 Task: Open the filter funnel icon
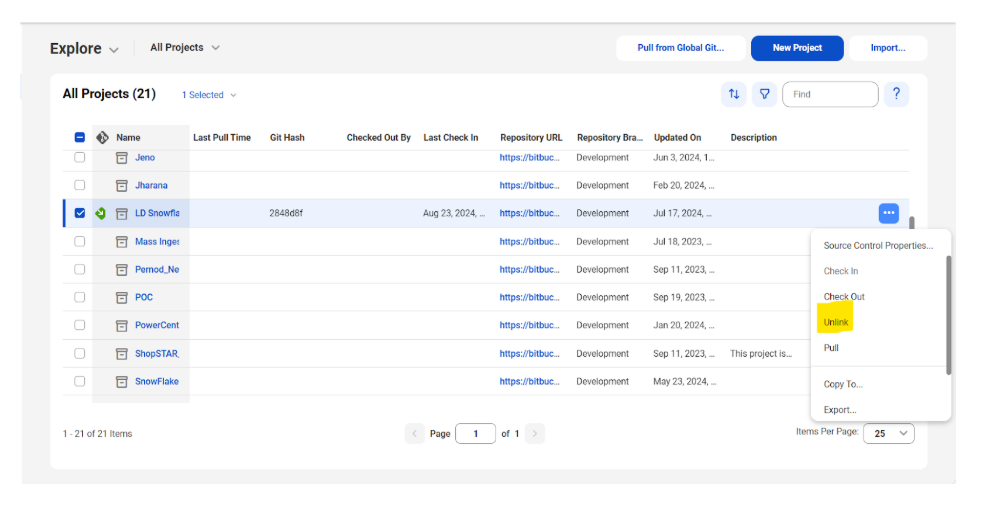click(x=764, y=94)
